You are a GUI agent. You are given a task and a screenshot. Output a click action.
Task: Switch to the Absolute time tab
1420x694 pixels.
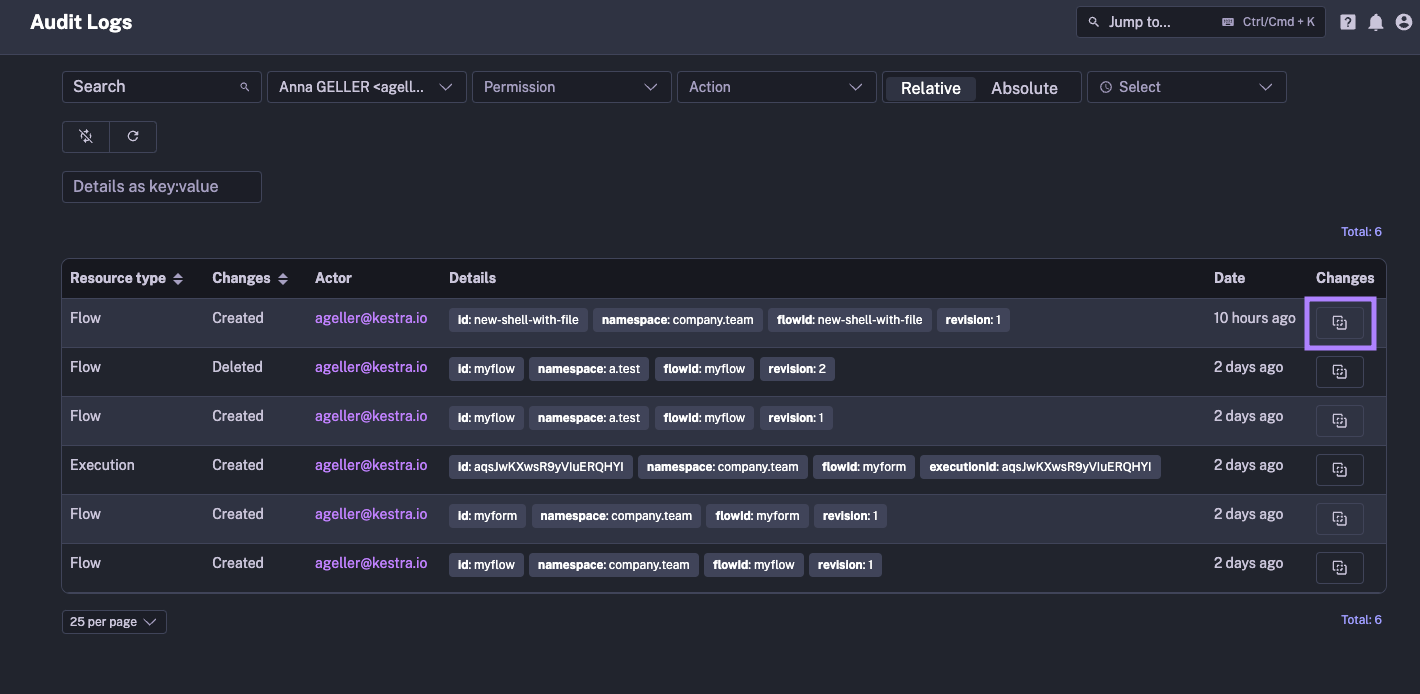1024,87
